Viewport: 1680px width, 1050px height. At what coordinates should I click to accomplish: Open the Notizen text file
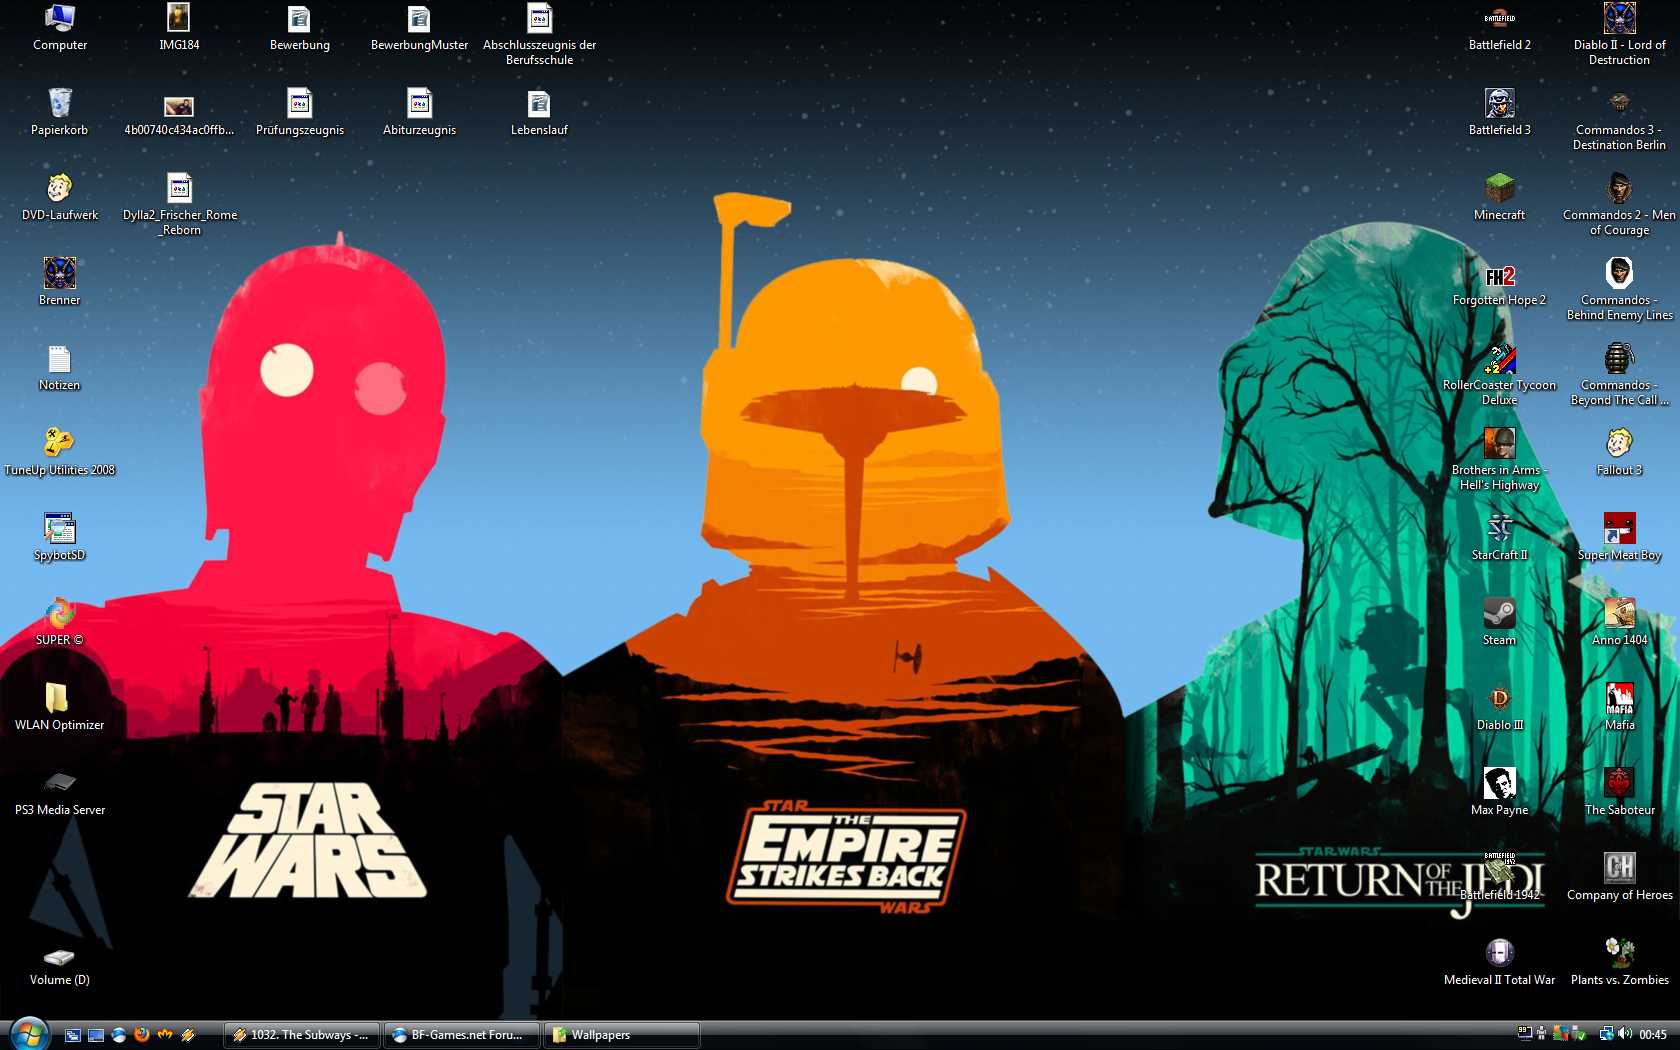coord(60,368)
